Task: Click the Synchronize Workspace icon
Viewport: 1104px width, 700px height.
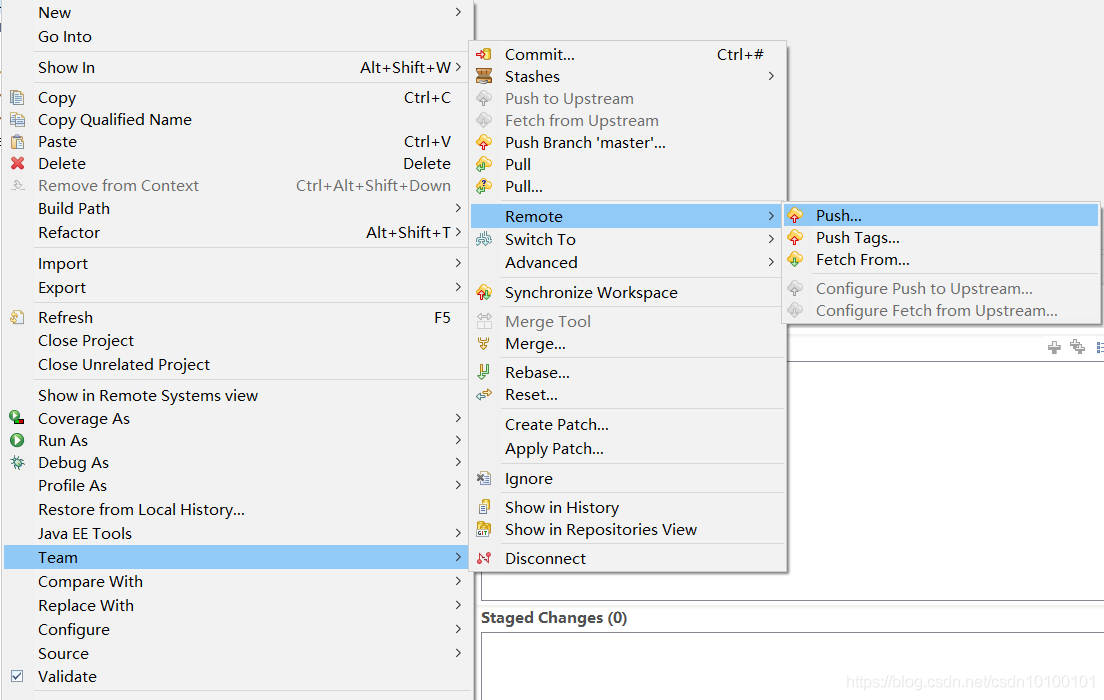Action: [x=484, y=292]
